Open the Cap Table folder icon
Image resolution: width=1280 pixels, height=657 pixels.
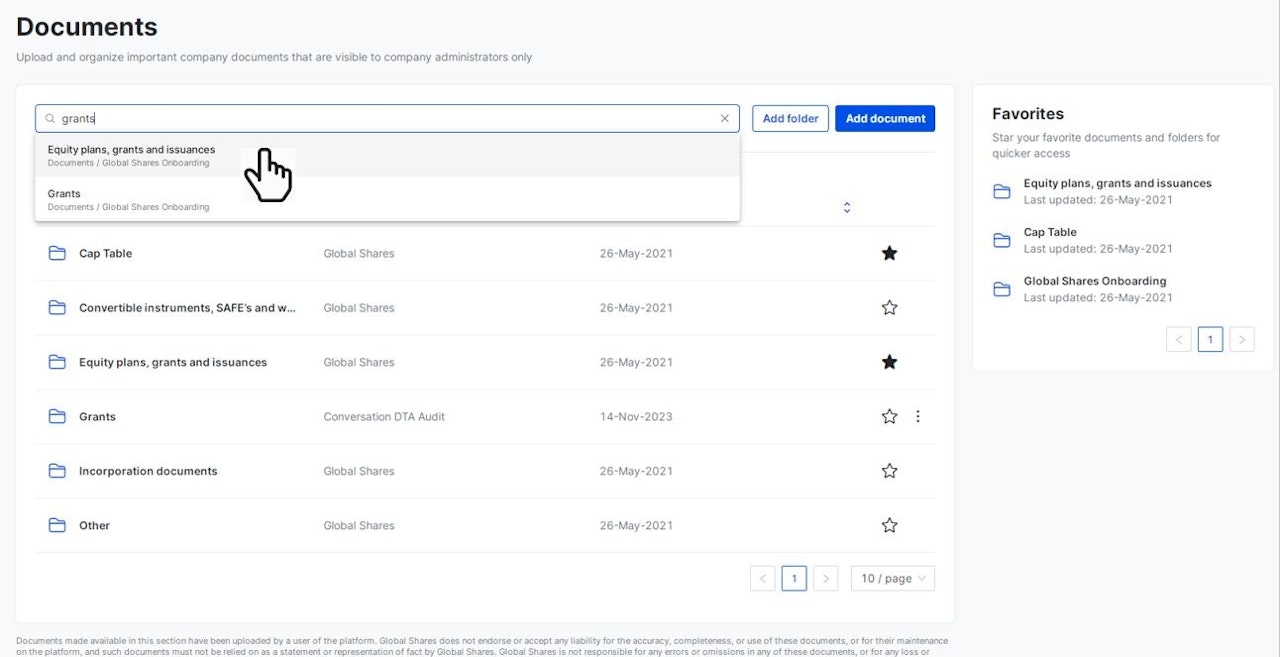(57, 253)
